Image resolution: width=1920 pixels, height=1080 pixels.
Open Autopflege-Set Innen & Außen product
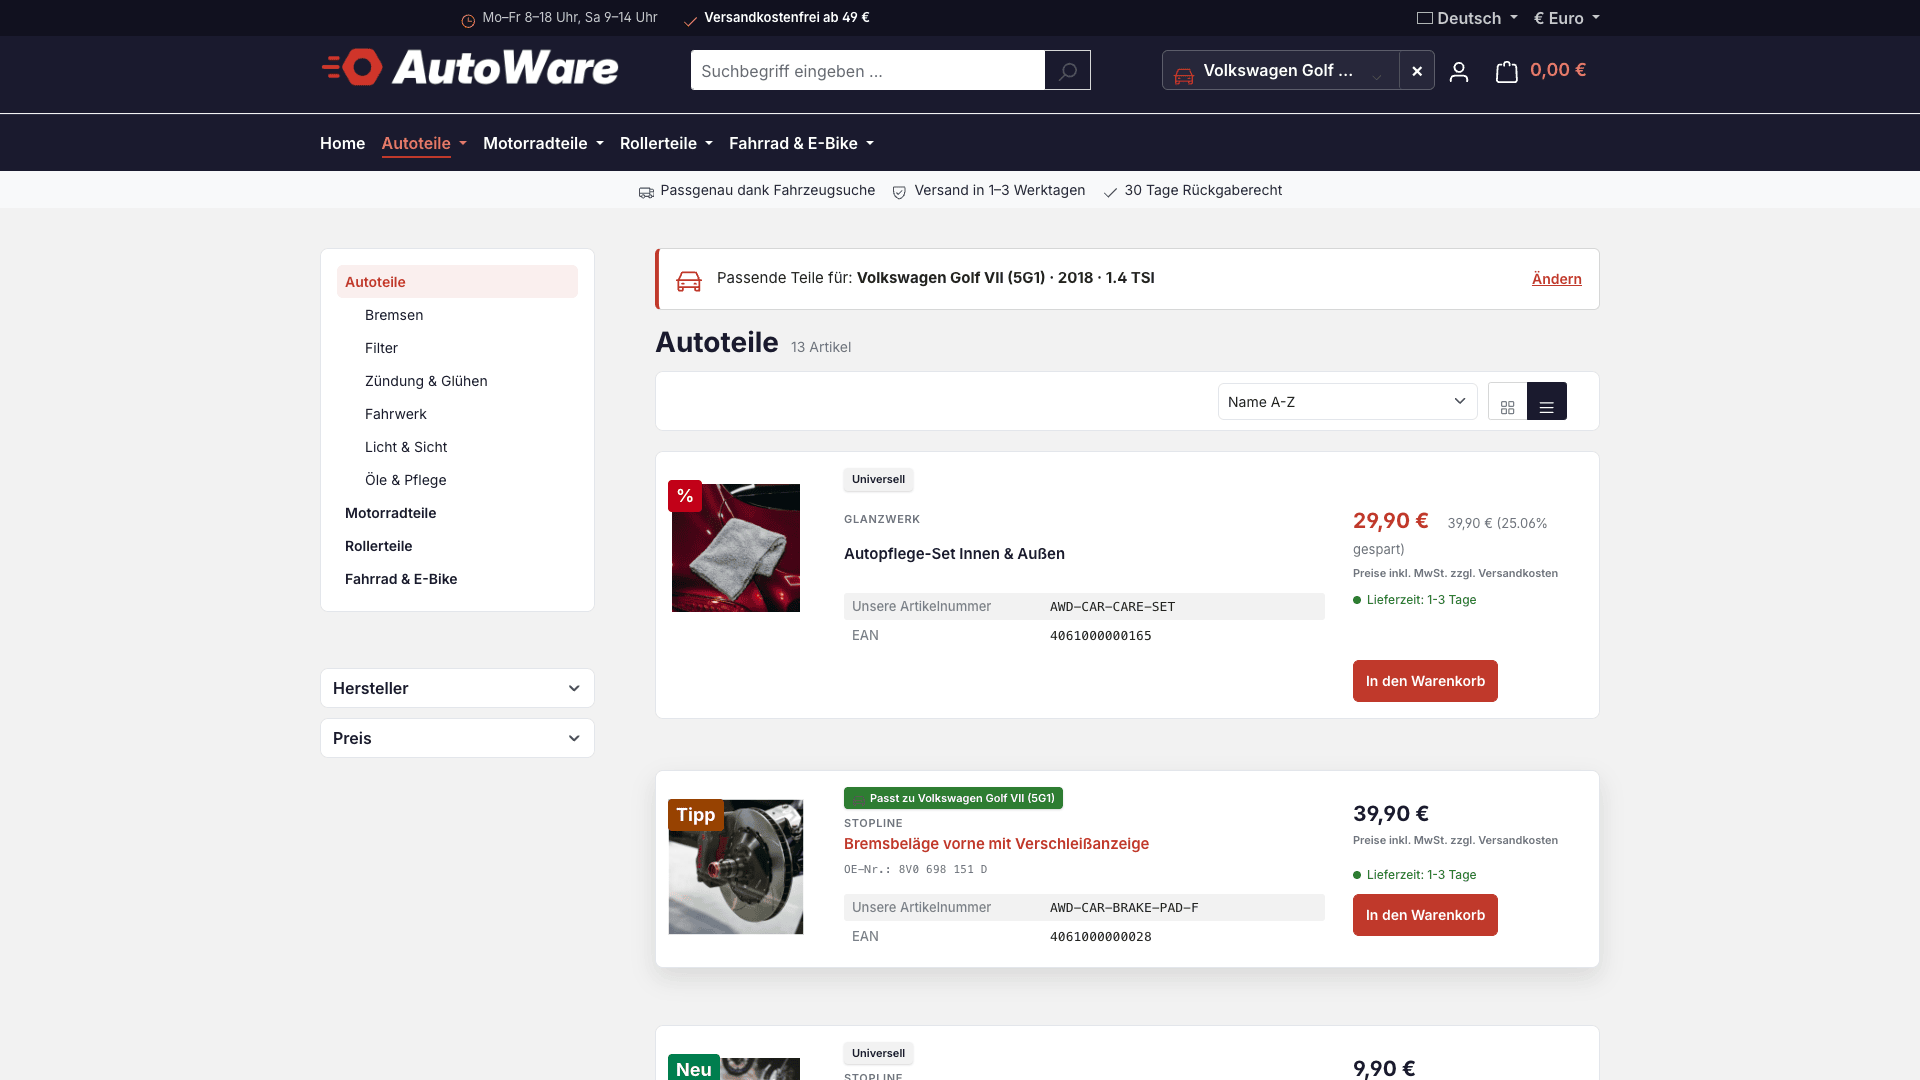point(954,554)
